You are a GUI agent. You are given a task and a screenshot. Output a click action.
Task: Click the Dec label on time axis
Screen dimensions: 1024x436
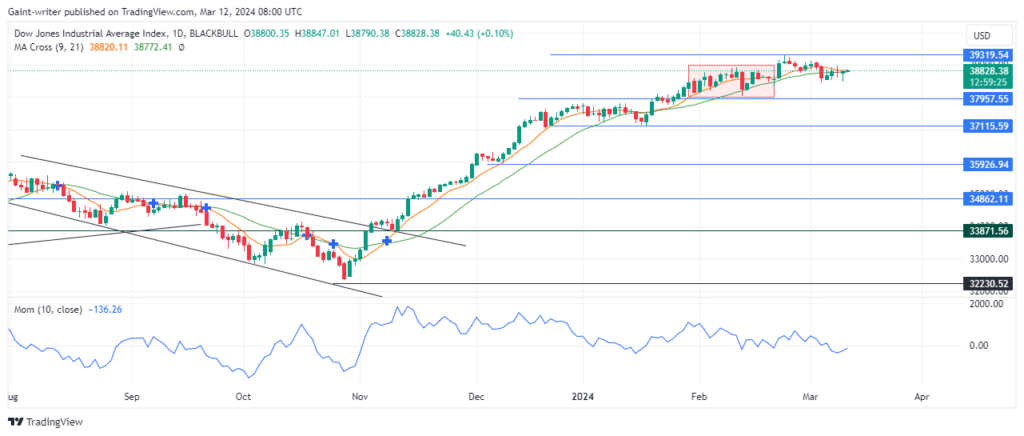point(477,396)
